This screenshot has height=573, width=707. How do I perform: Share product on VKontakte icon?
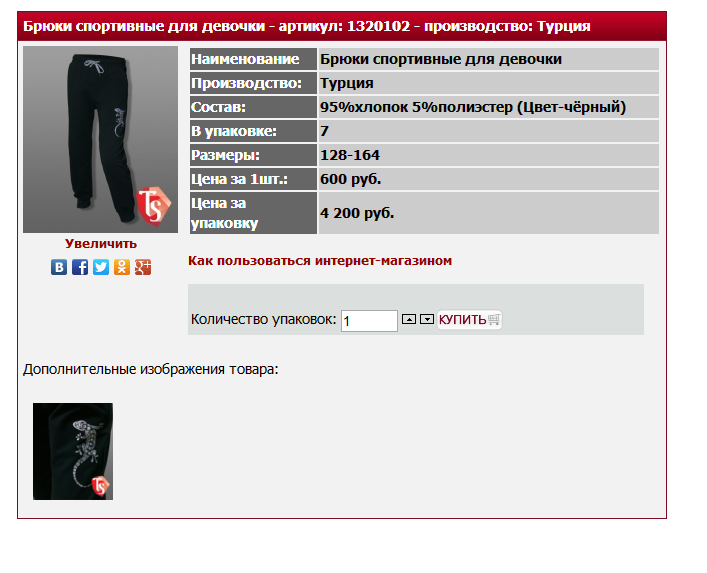(x=59, y=267)
